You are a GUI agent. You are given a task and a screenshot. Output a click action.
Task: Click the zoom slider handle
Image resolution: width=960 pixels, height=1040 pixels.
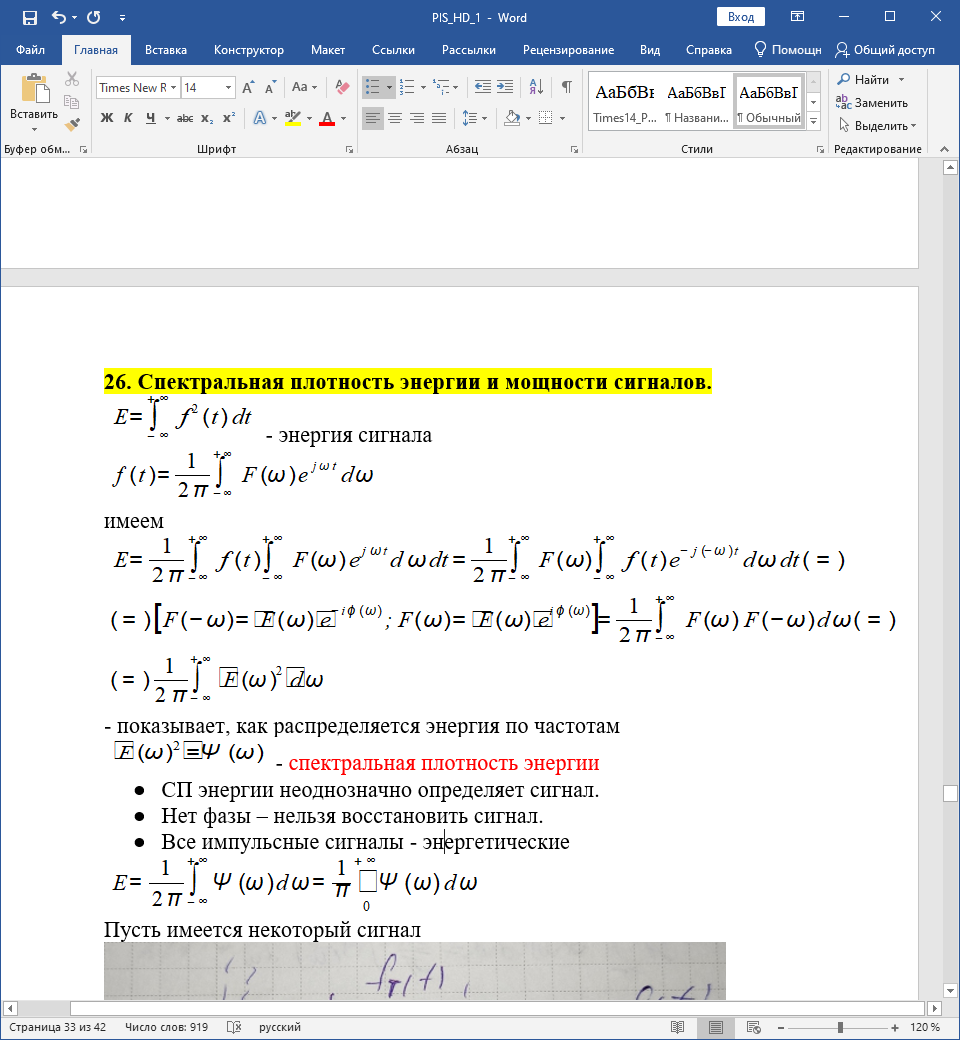point(840,1027)
